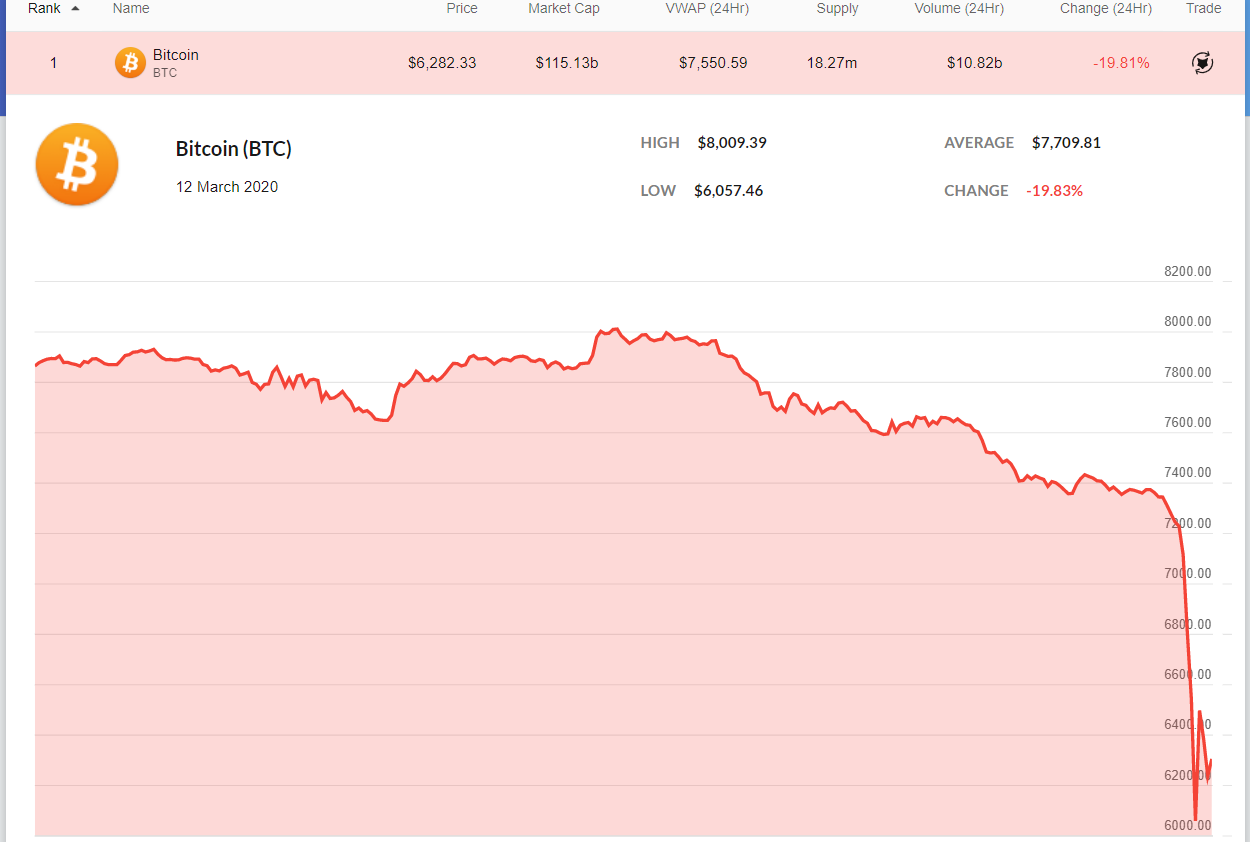Image resolution: width=1250 pixels, height=842 pixels.
Task: Click the 8200.00 axis label
Action: pyautogui.click(x=1188, y=272)
